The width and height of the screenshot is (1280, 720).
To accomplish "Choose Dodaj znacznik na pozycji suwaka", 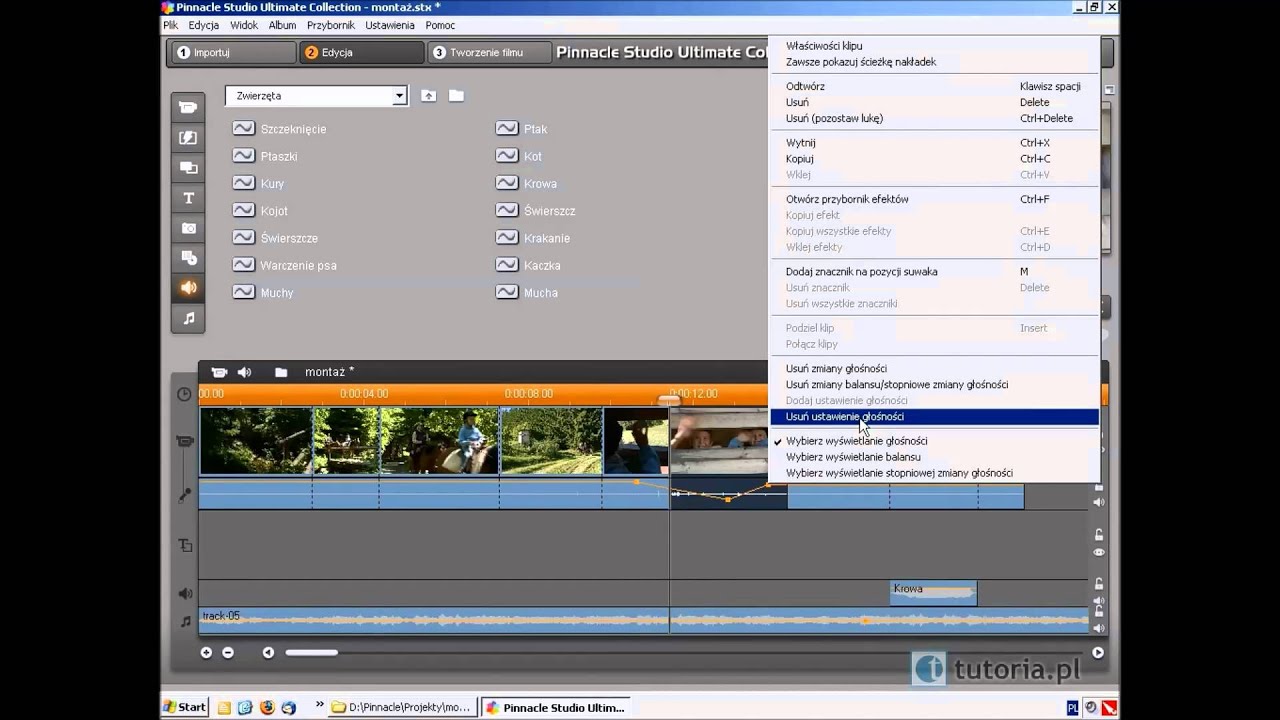I will tap(934, 272).
